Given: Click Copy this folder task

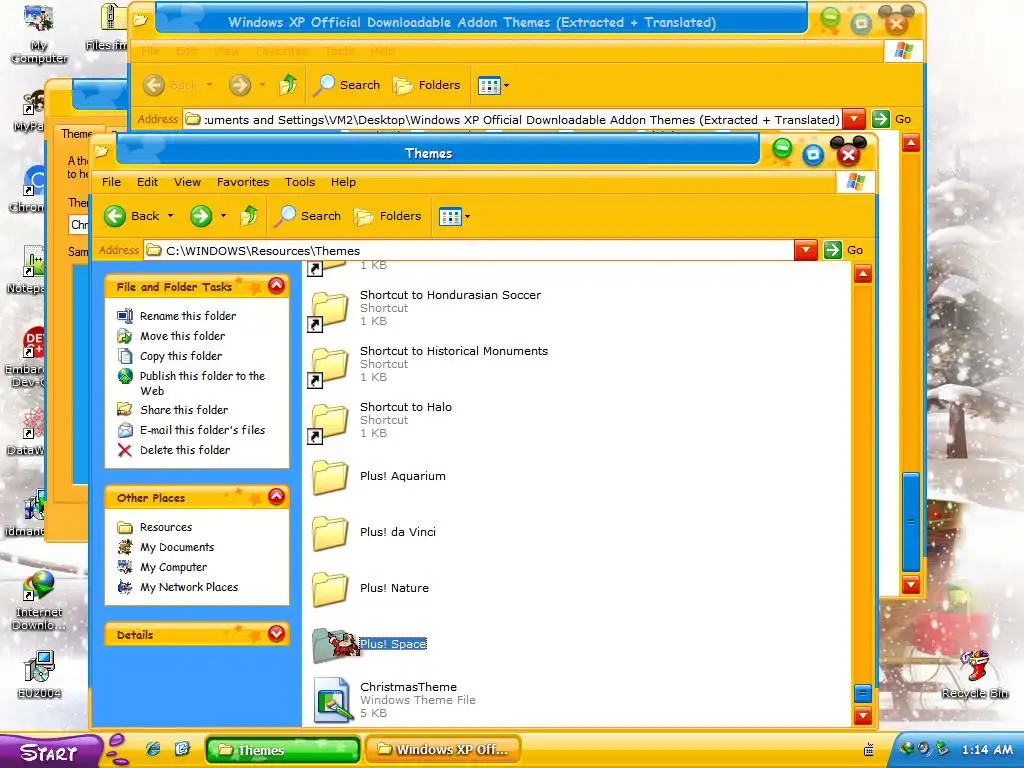Looking at the screenshot, I should coord(181,356).
